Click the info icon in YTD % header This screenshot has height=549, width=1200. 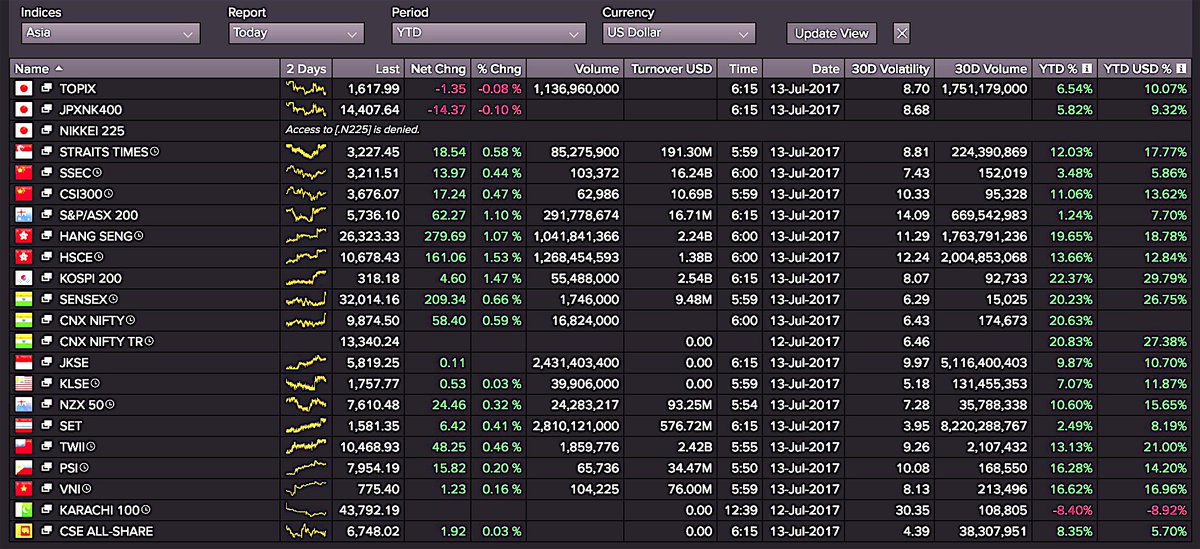(x=1086, y=69)
